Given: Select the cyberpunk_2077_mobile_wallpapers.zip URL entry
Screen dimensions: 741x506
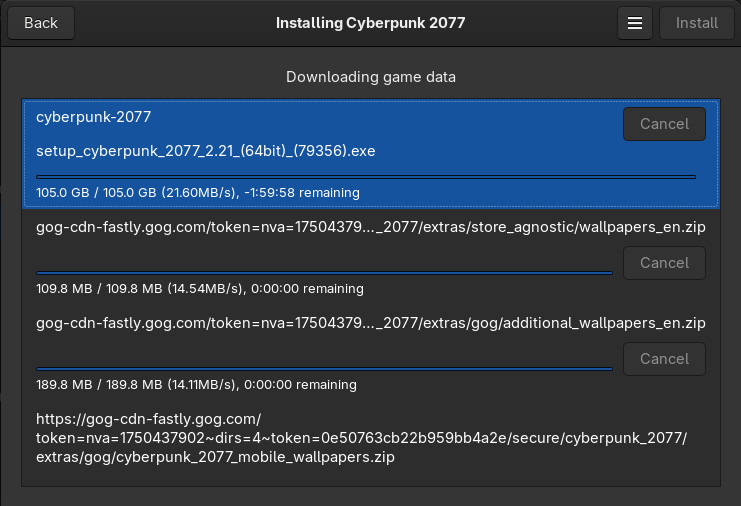Looking at the screenshot, I should tap(362, 438).
